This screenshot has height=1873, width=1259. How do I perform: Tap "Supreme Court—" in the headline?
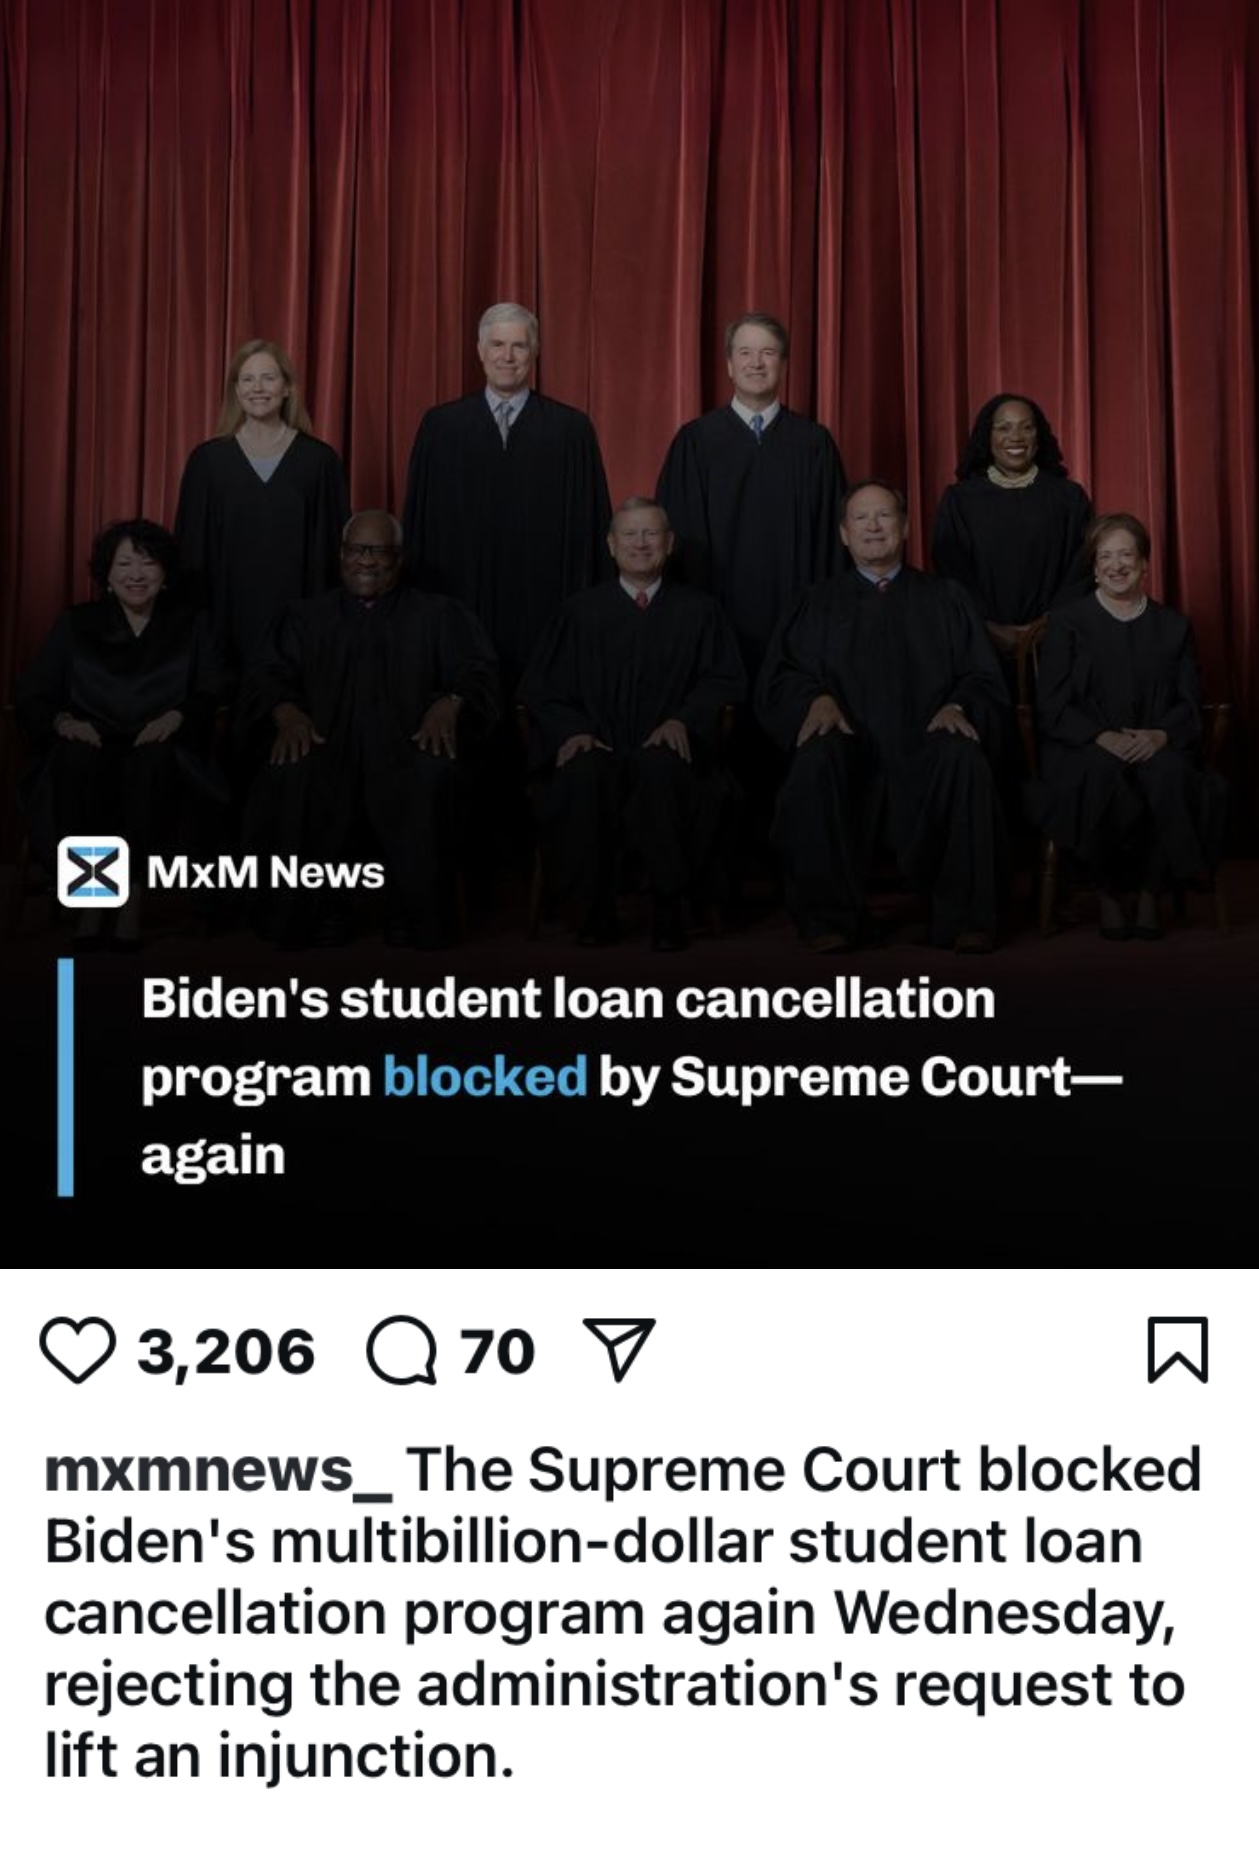click(x=897, y=1077)
